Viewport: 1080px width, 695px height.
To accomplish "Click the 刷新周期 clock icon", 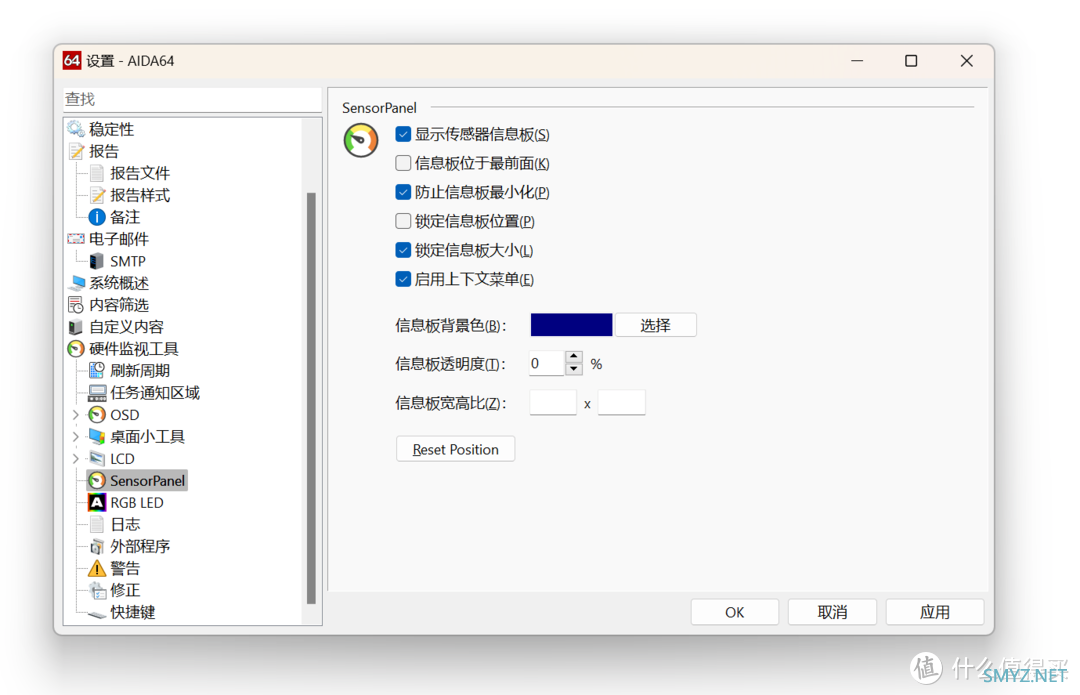I will click(97, 371).
